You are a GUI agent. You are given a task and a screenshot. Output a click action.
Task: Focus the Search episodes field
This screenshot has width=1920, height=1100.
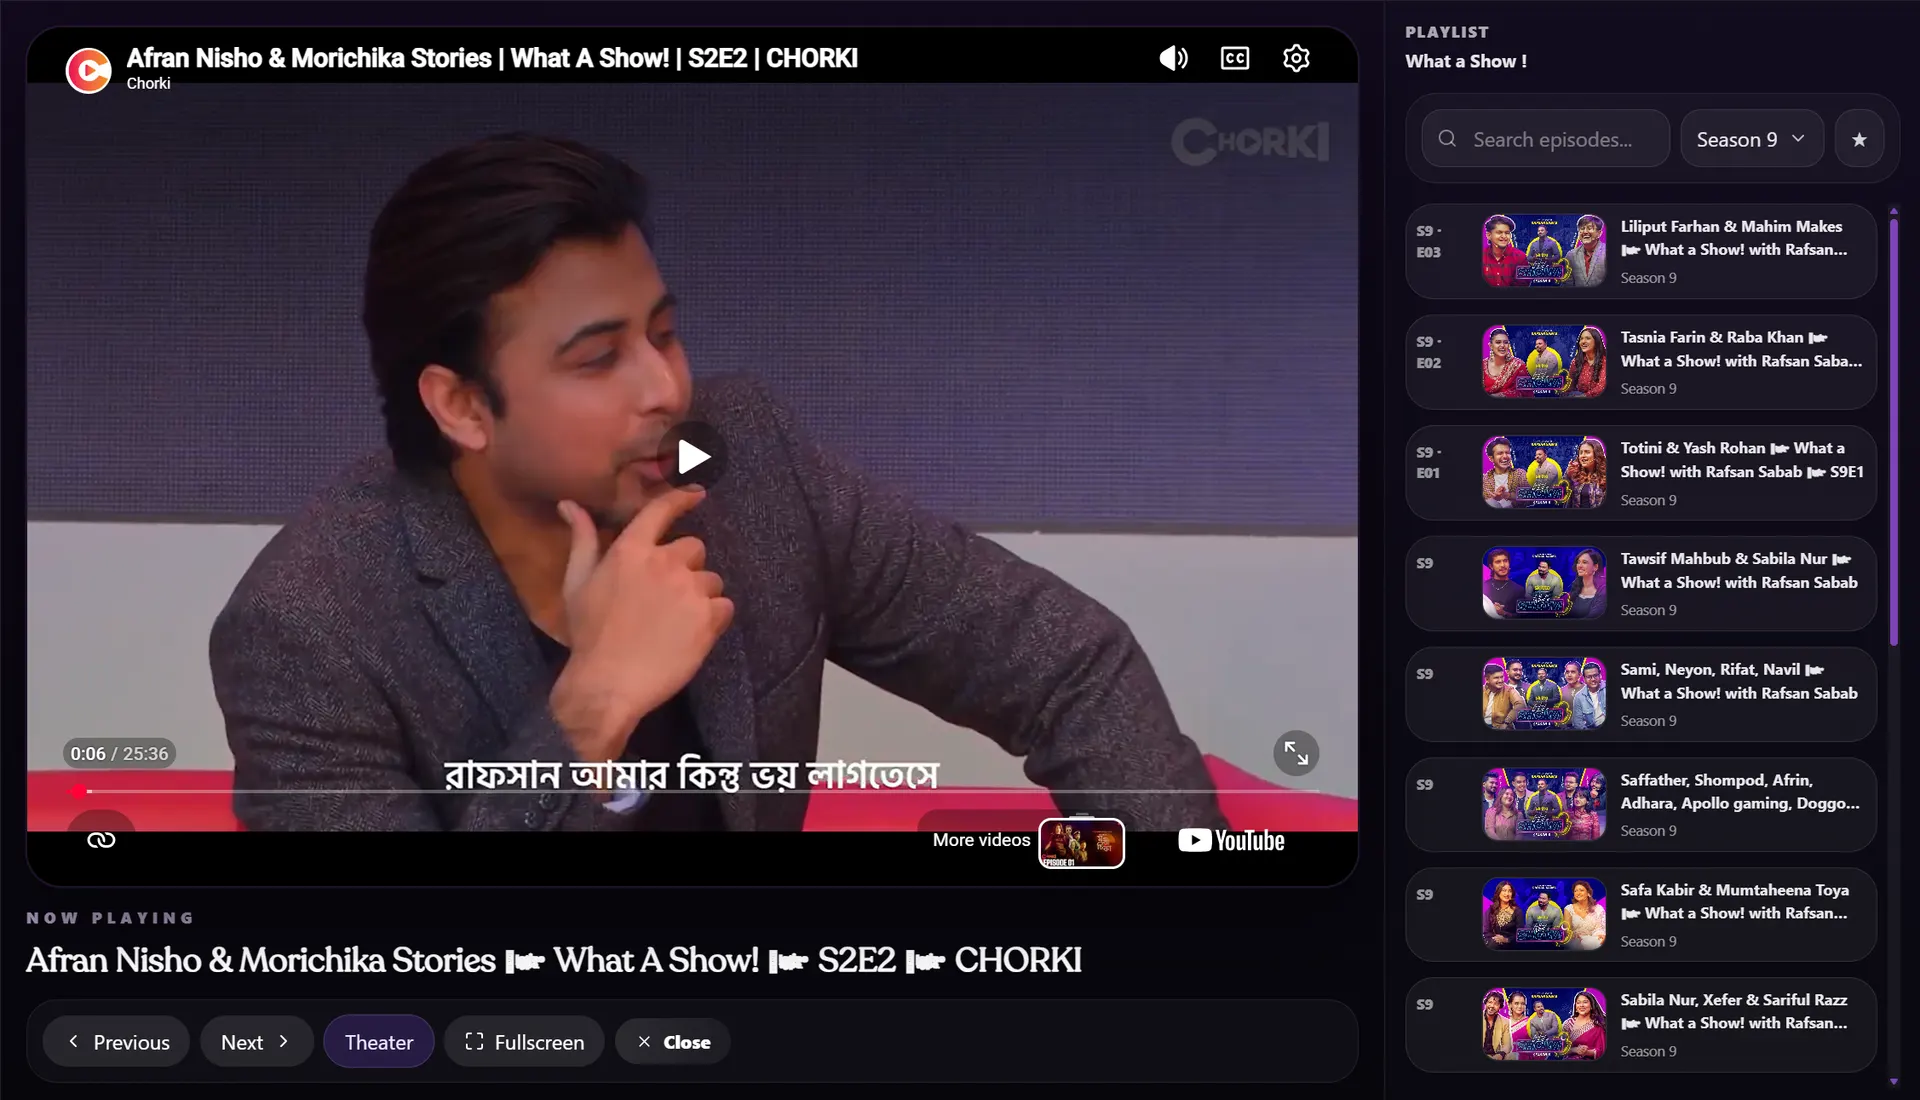(x=1546, y=139)
